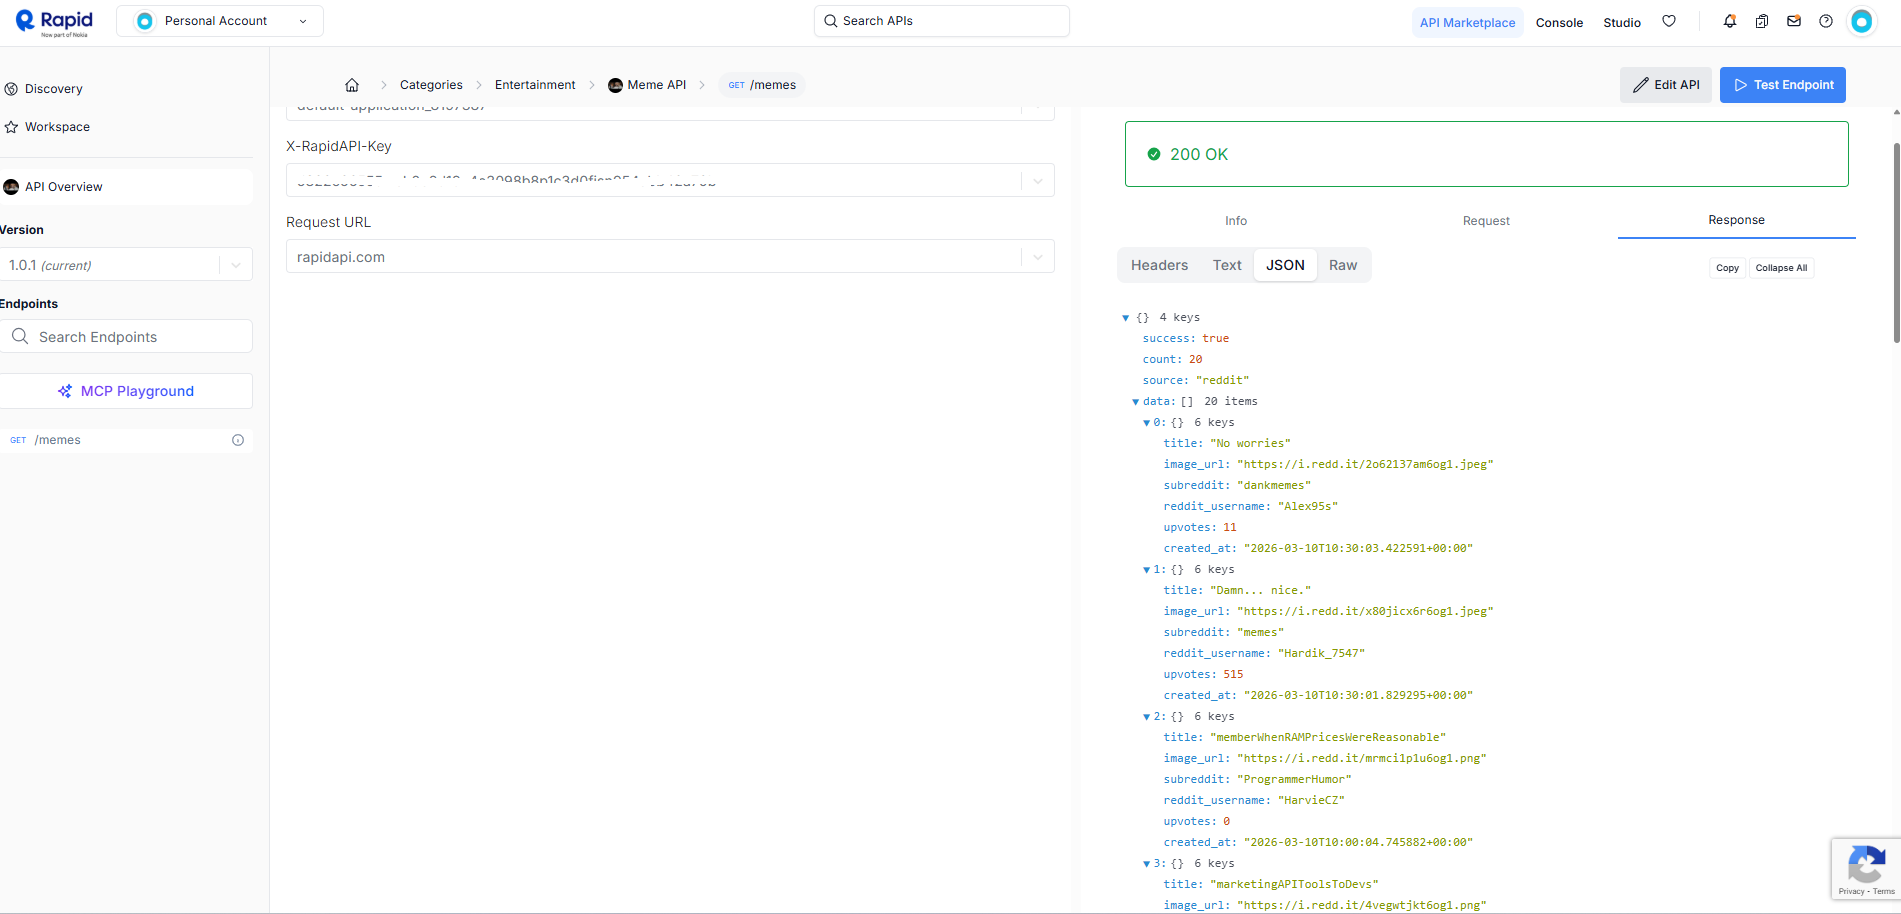This screenshot has width=1901, height=914.
Task: Click the "https://i.redd.it/2o62137am6og1.jpeg" image URL
Action: pos(1365,465)
